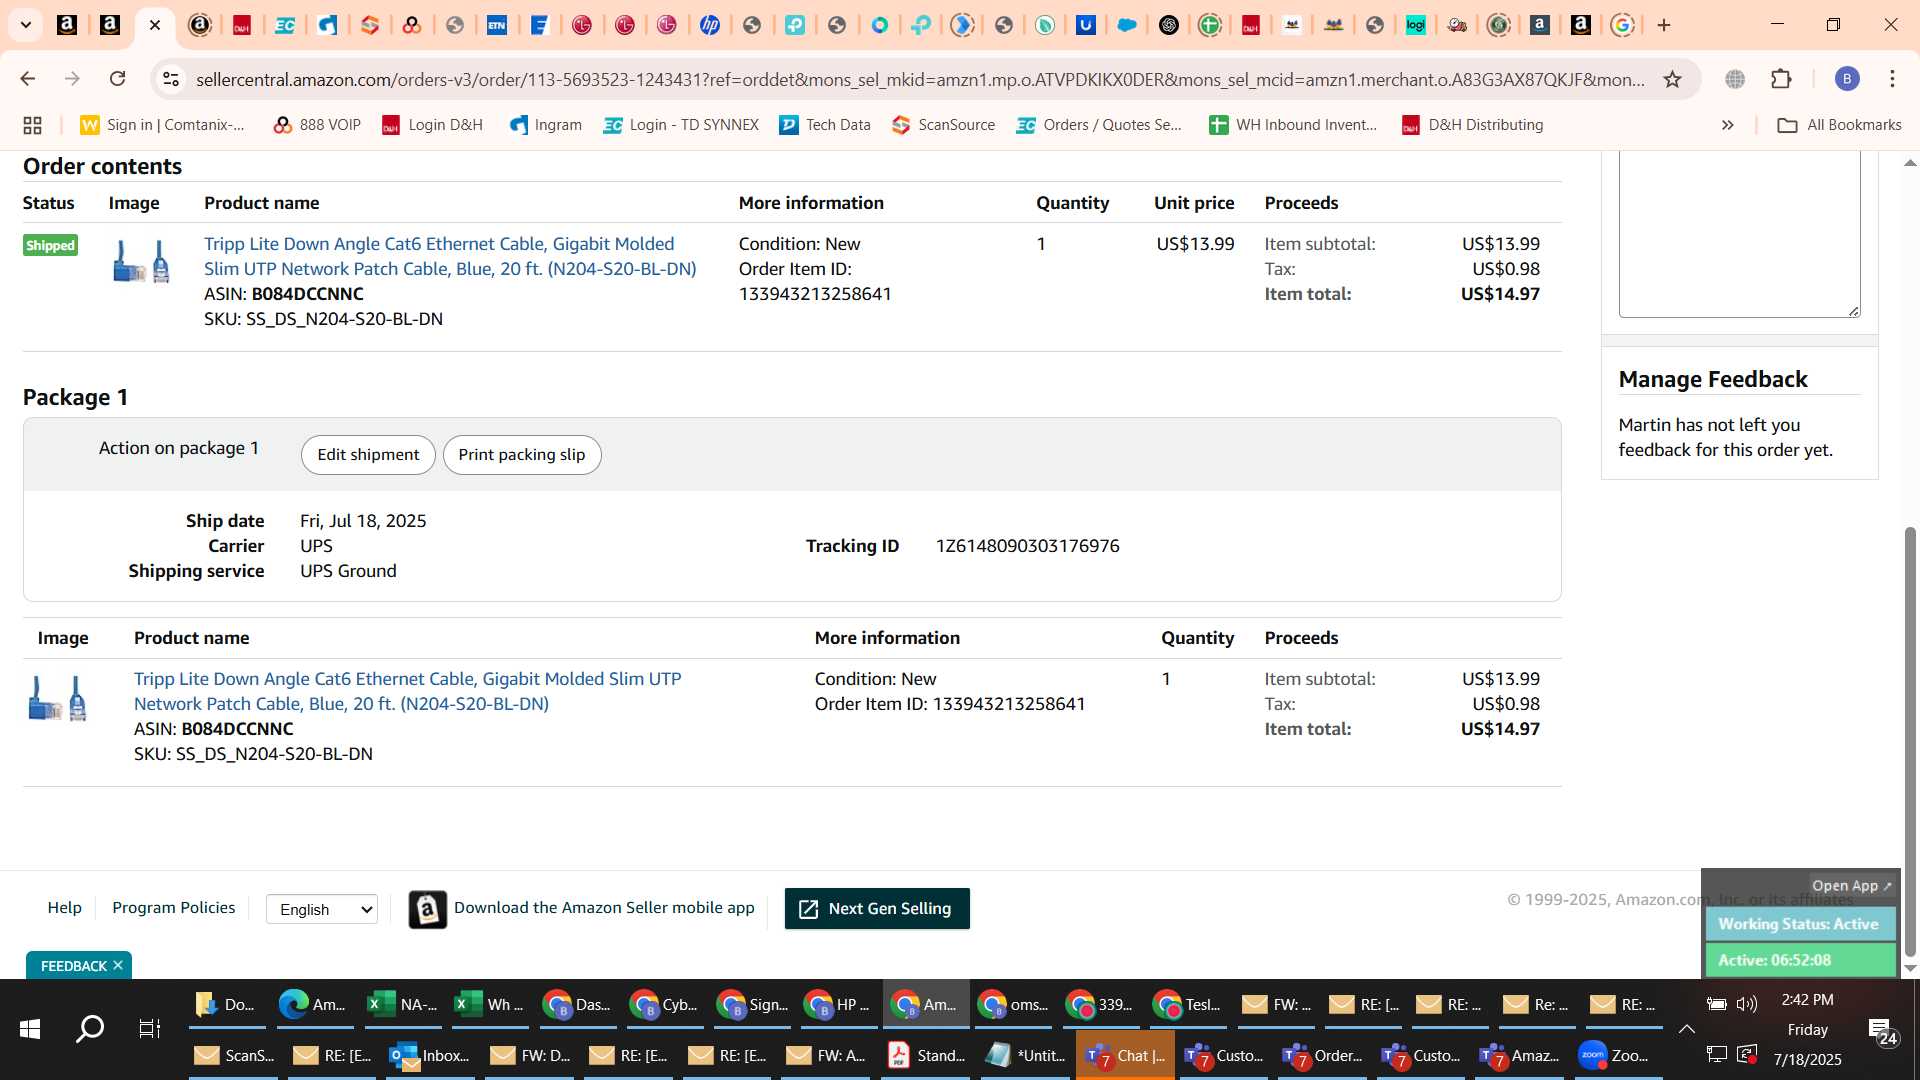Open the bookmarks apps grid icon

pyautogui.click(x=32, y=125)
